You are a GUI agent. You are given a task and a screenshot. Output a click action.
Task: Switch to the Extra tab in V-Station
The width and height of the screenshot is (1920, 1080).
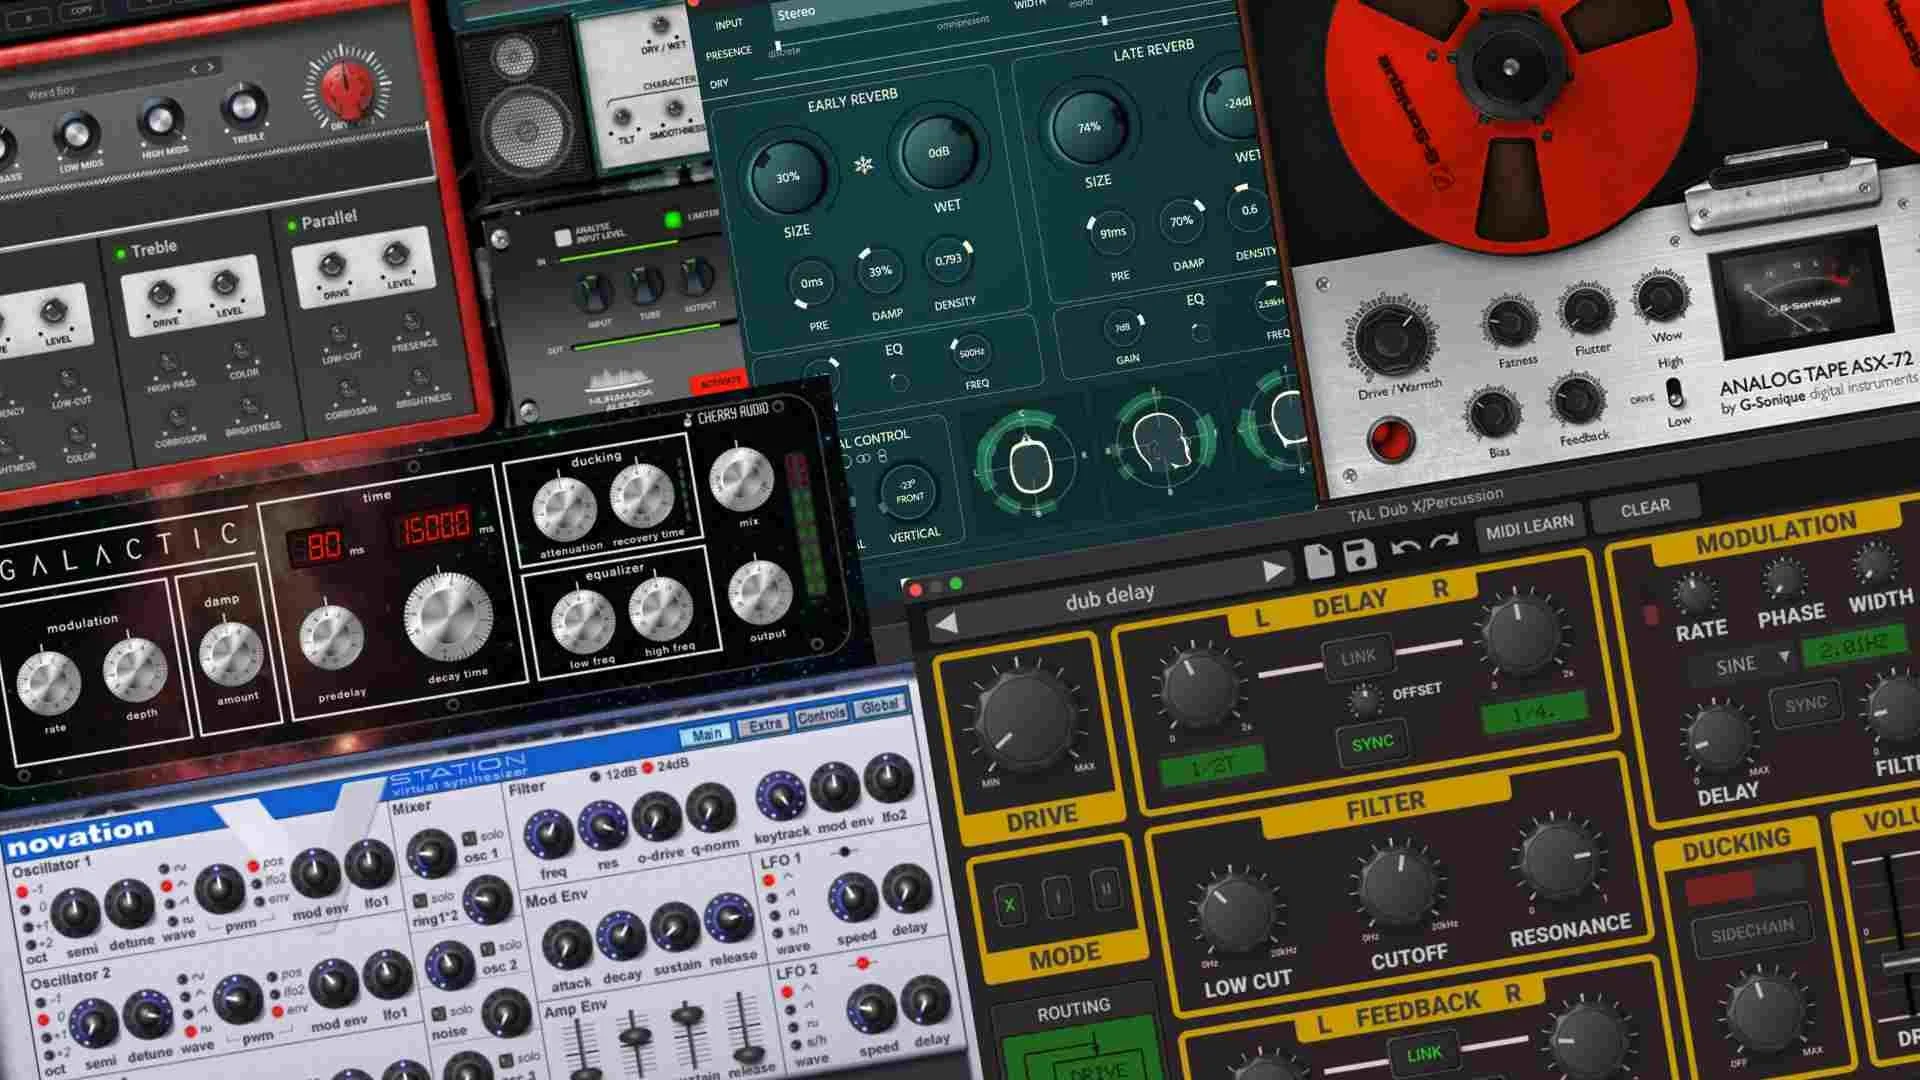[765, 725]
